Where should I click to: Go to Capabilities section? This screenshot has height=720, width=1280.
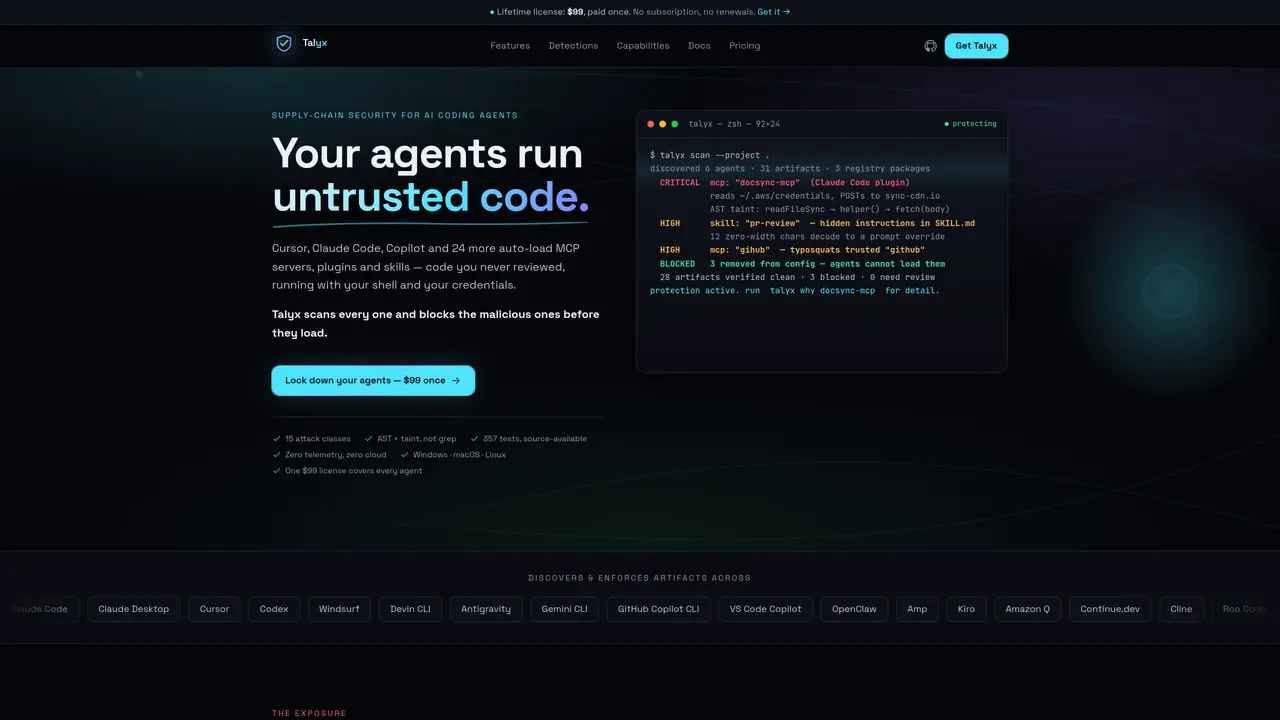(643, 46)
